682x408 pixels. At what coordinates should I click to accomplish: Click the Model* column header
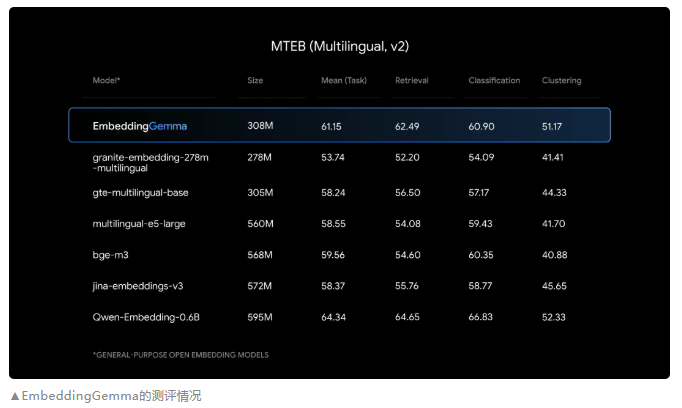(x=106, y=80)
